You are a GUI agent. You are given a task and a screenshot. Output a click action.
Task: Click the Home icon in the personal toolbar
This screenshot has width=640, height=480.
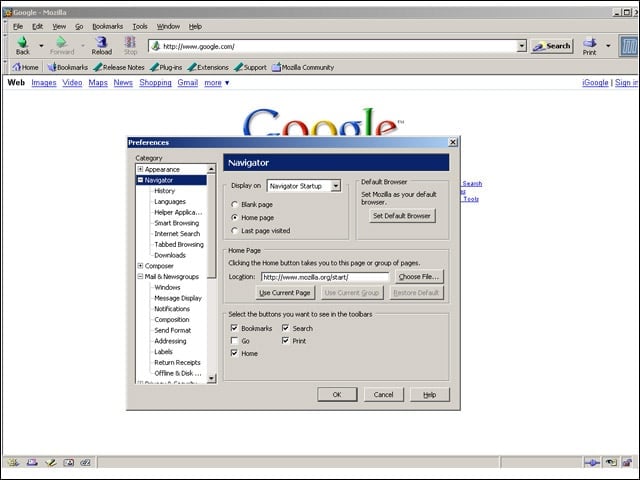(16, 67)
